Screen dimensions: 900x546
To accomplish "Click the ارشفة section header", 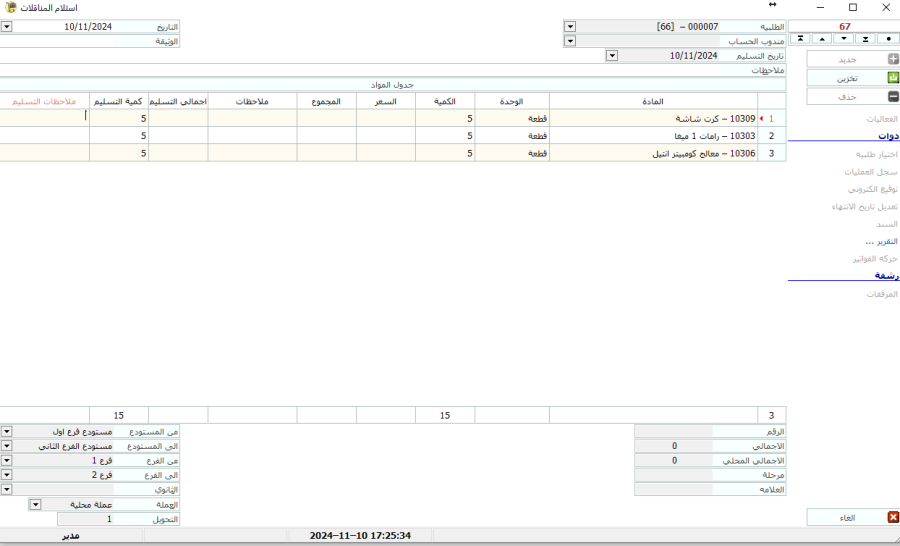I will point(887,276).
